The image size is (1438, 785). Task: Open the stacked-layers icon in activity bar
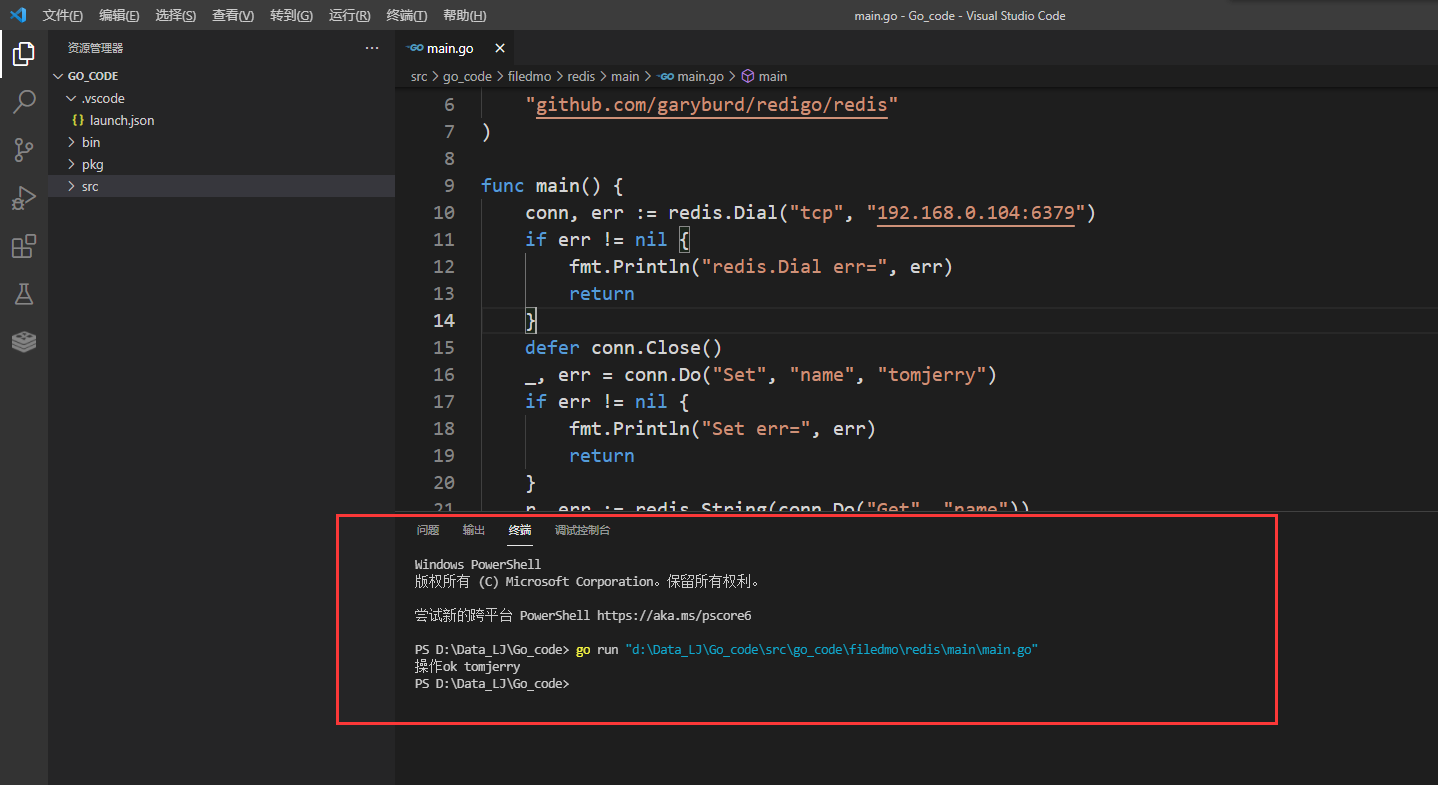[x=24, y=342]
